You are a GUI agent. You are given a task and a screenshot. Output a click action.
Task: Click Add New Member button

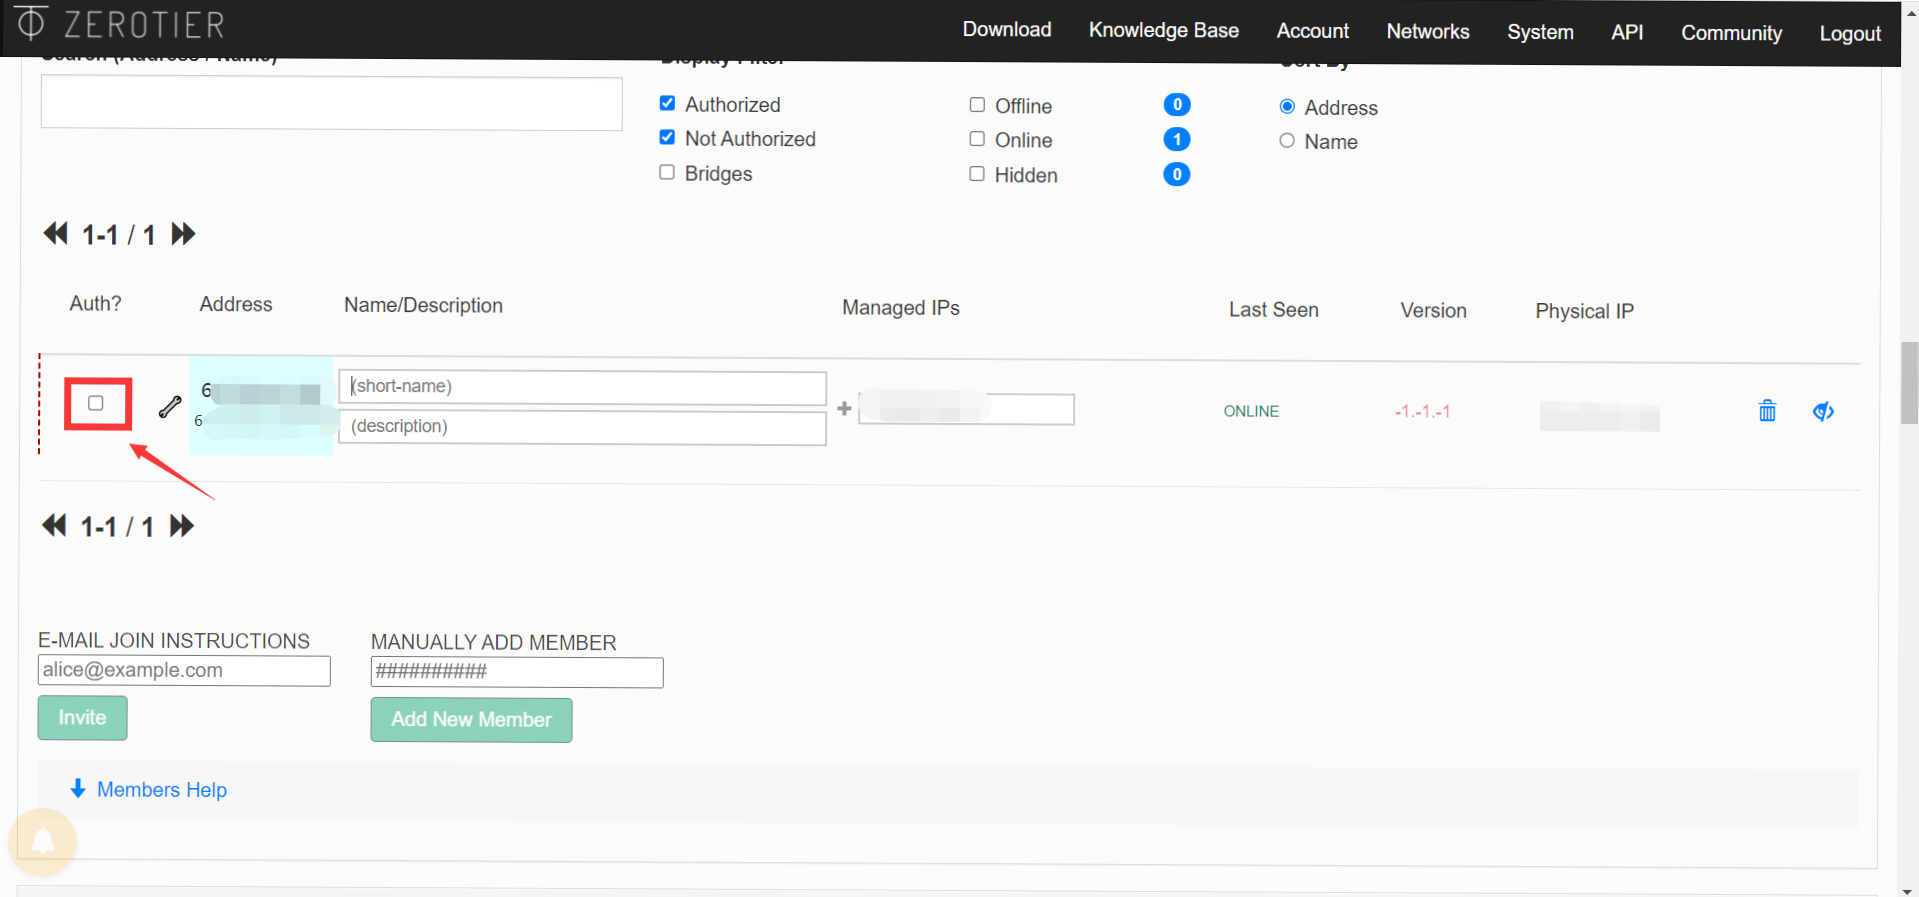(471, 720)
